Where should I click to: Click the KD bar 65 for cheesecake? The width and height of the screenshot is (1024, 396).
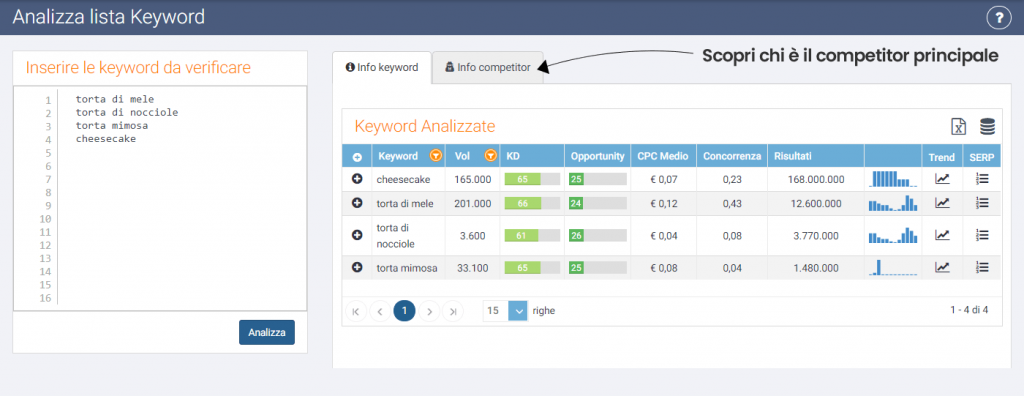[x=532, y=179]
